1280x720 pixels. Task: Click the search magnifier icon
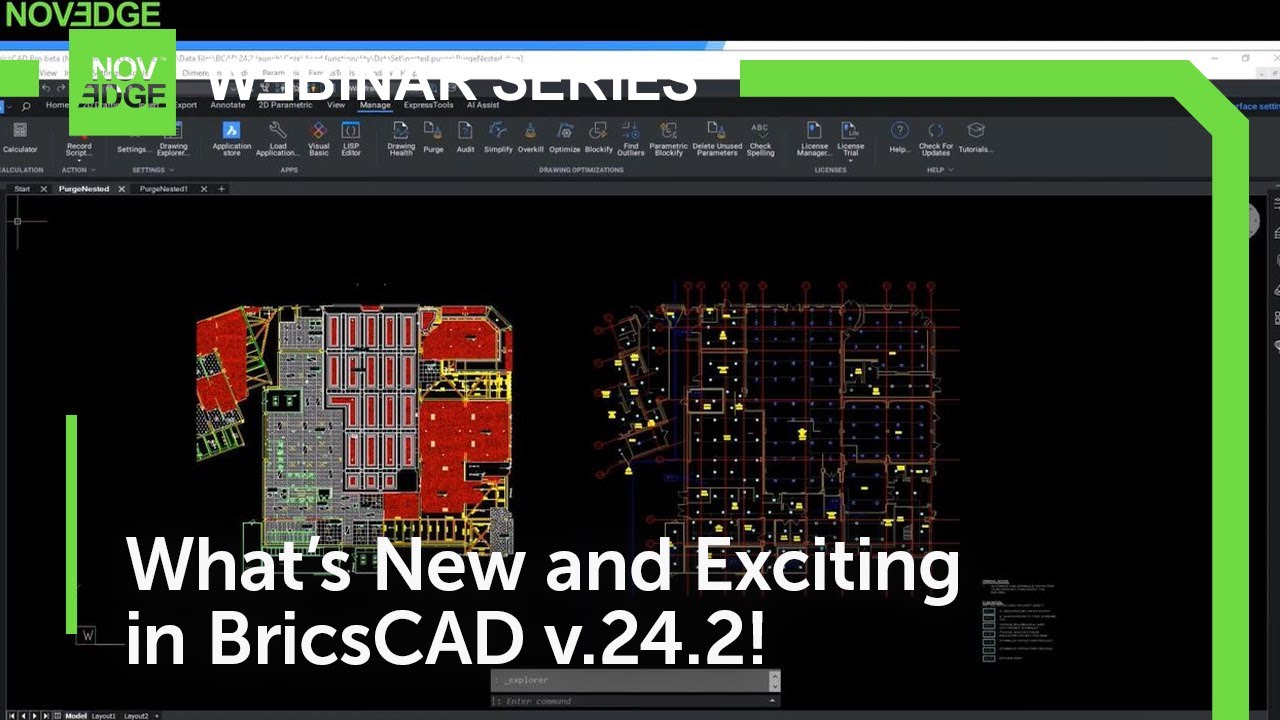click(26, 105)
